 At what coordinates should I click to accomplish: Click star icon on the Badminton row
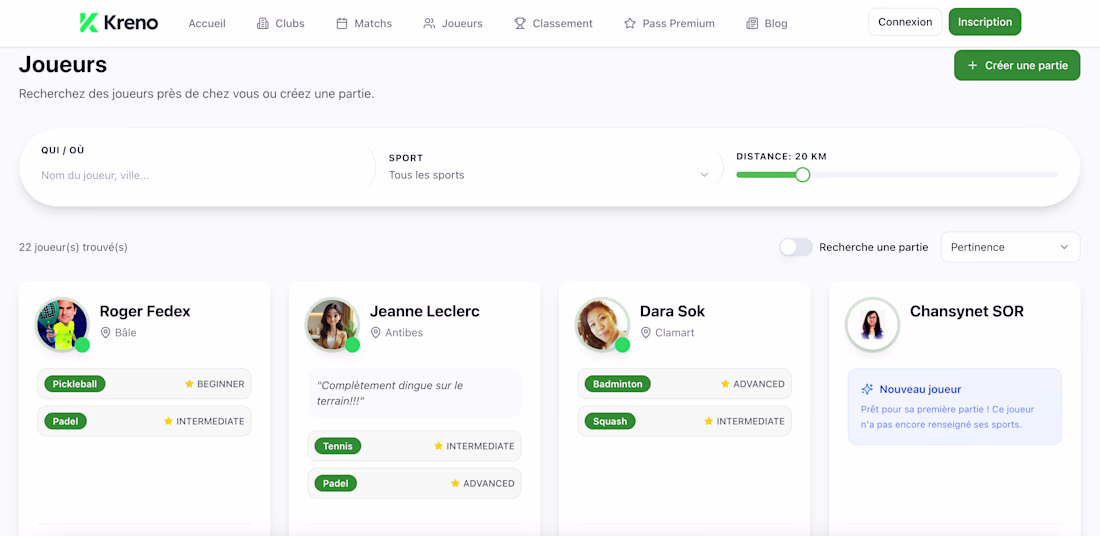coord(725,384)
